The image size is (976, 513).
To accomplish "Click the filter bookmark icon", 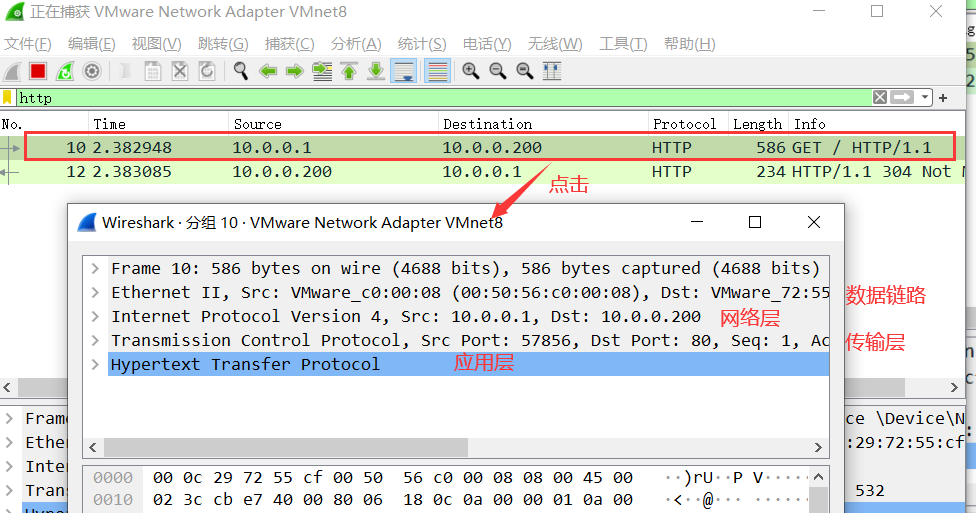I will coord(7,98).
